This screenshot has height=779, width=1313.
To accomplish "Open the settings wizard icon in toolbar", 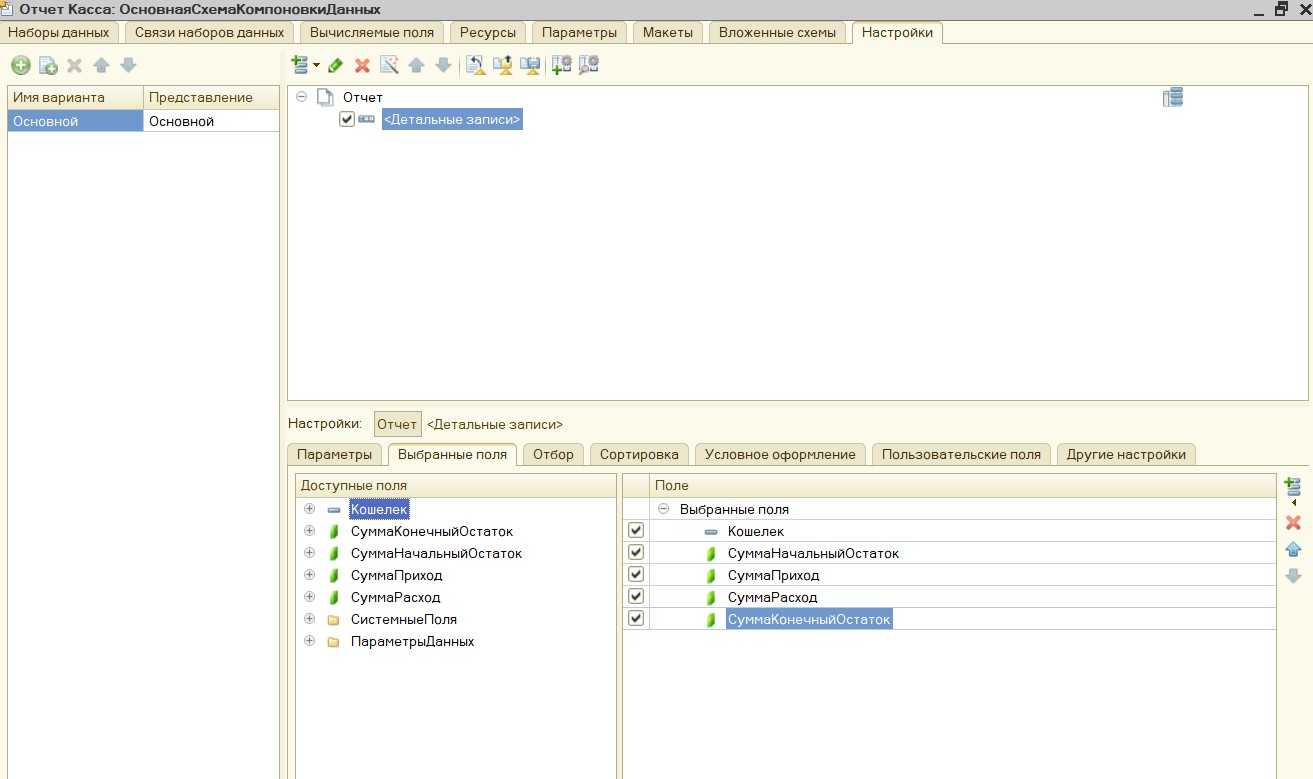I will [x=389, y=66].
